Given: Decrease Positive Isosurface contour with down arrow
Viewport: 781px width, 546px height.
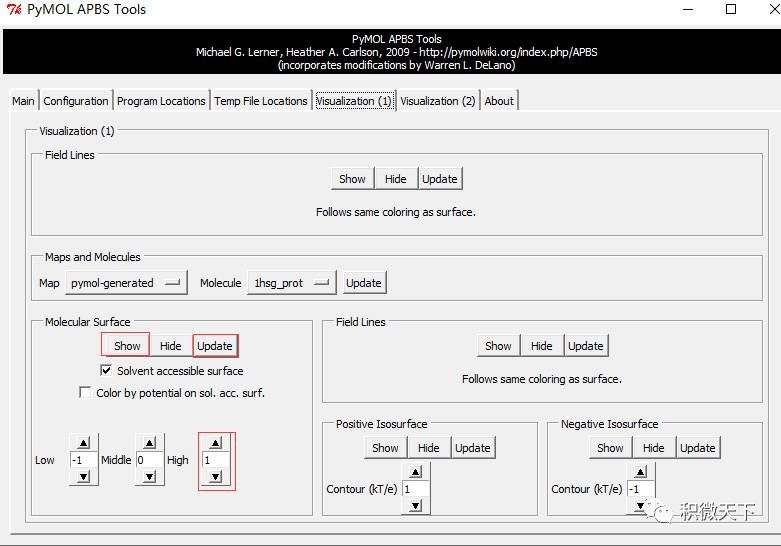Looking at the screenshot, I should (415, 506).
